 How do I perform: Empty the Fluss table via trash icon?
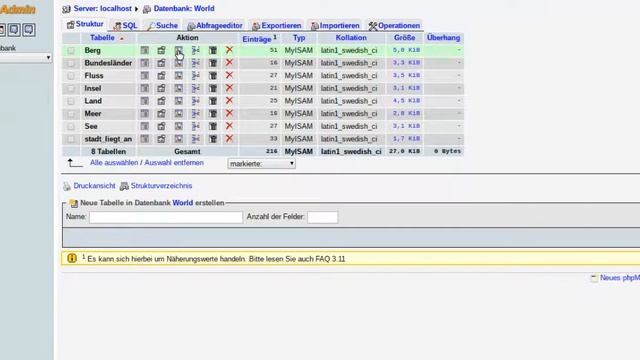pos(213,76)
